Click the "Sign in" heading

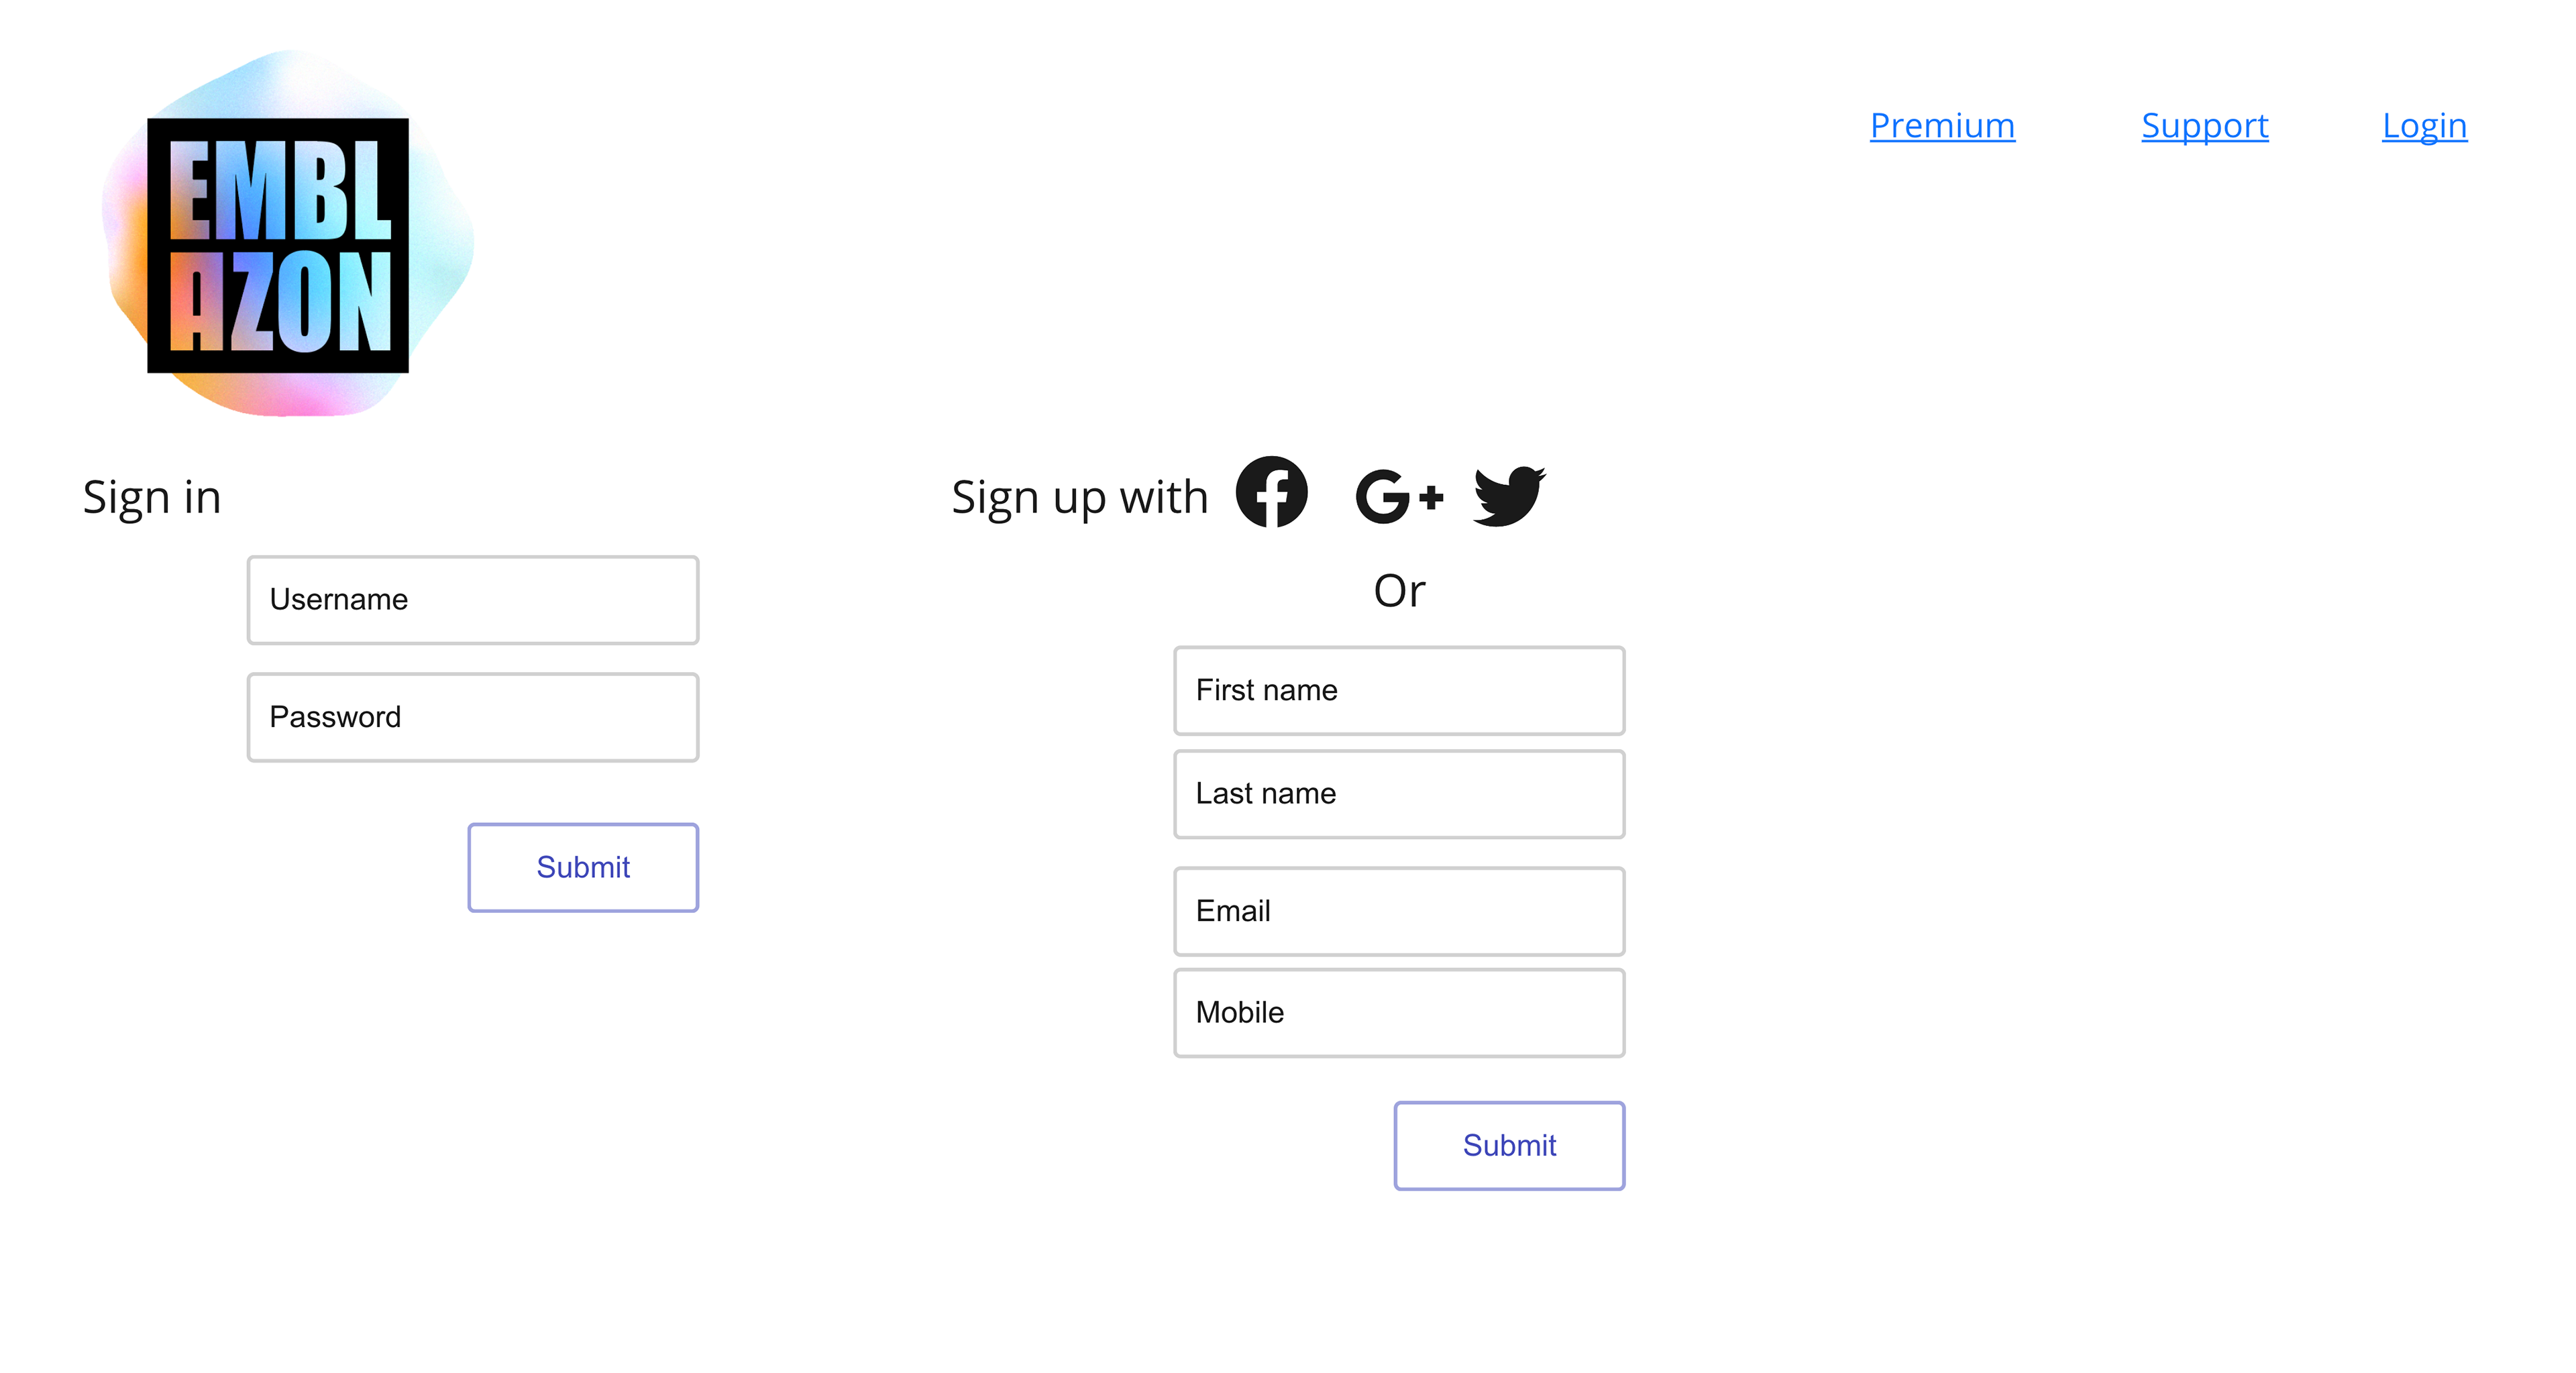coord(152,498)
